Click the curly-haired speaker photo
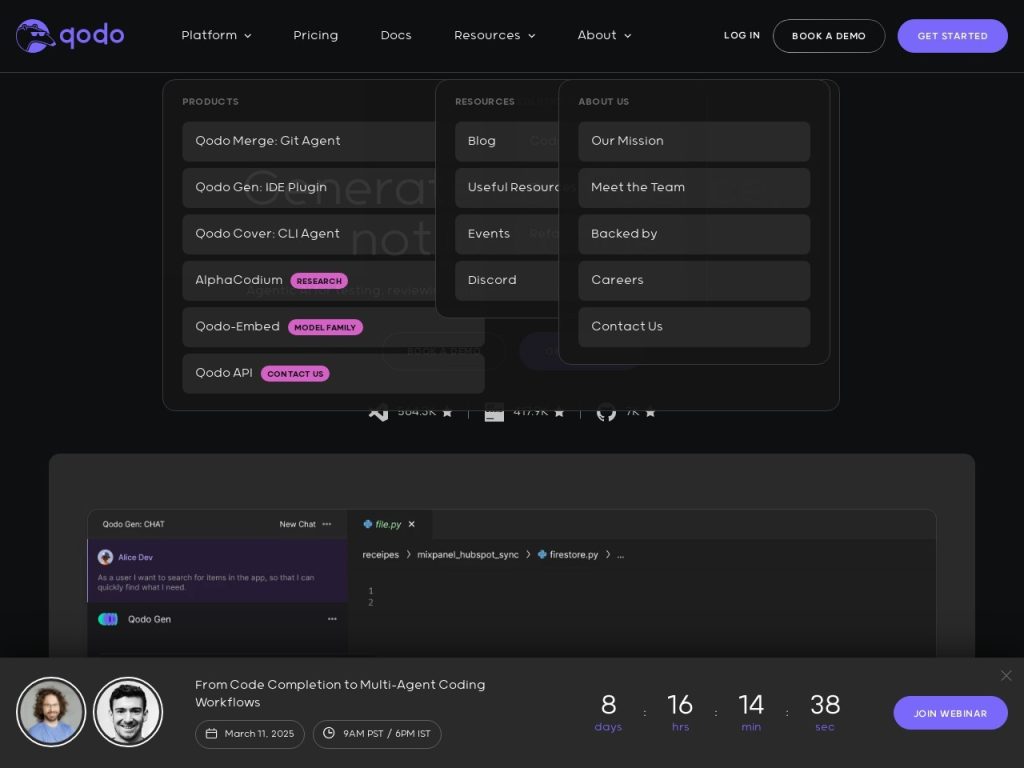1024x768 pixels. (x=51, y=711)
